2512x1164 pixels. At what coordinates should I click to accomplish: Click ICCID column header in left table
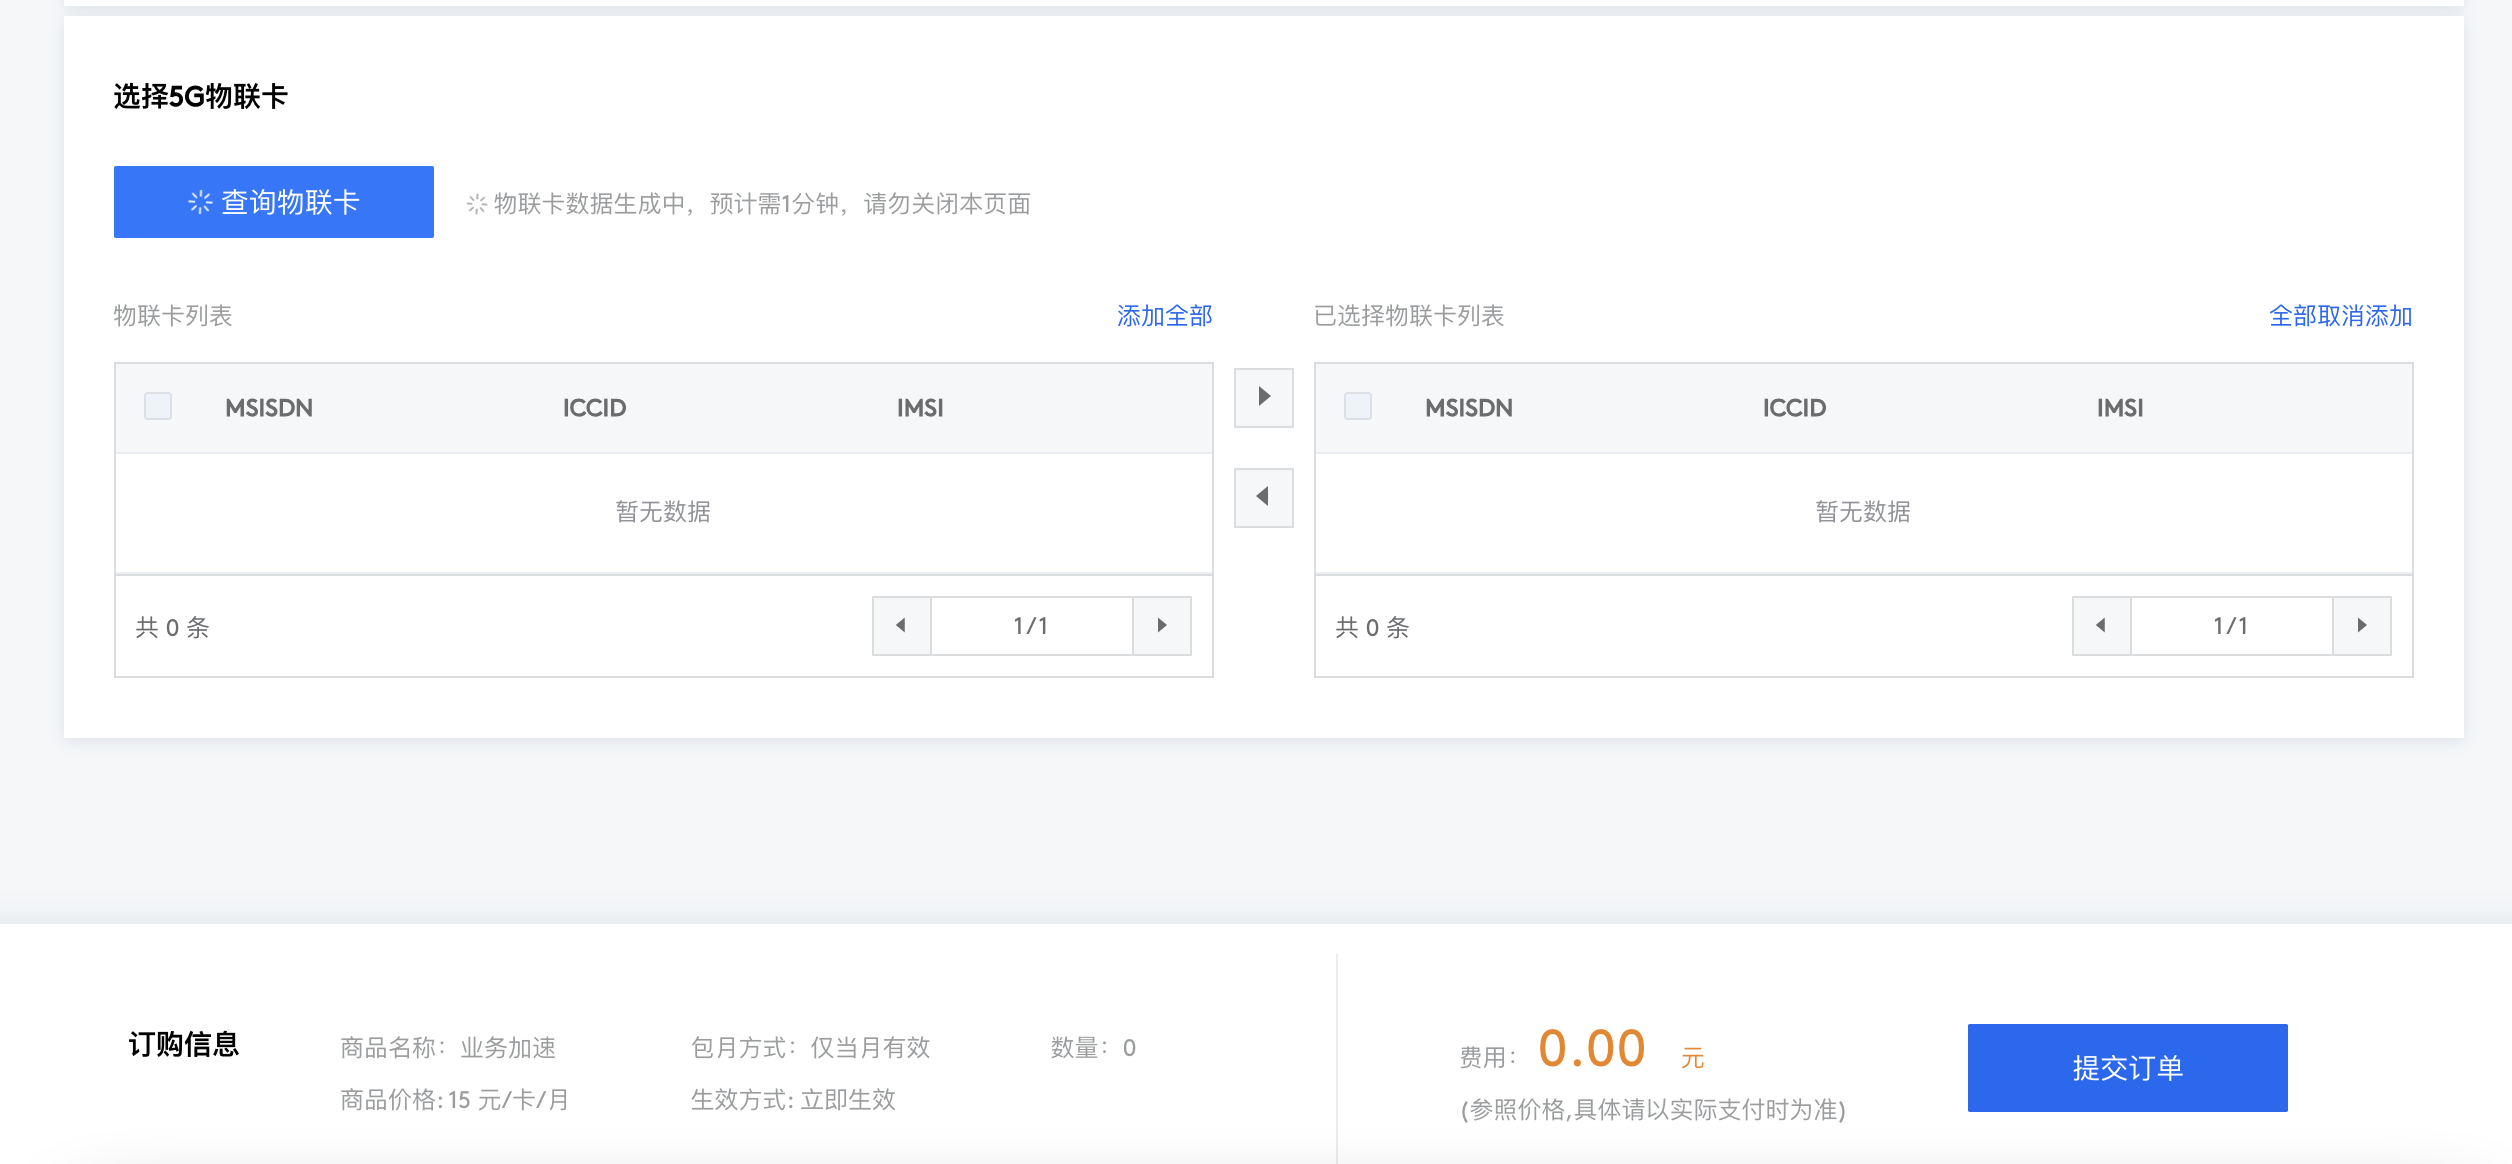click(594, 408)
